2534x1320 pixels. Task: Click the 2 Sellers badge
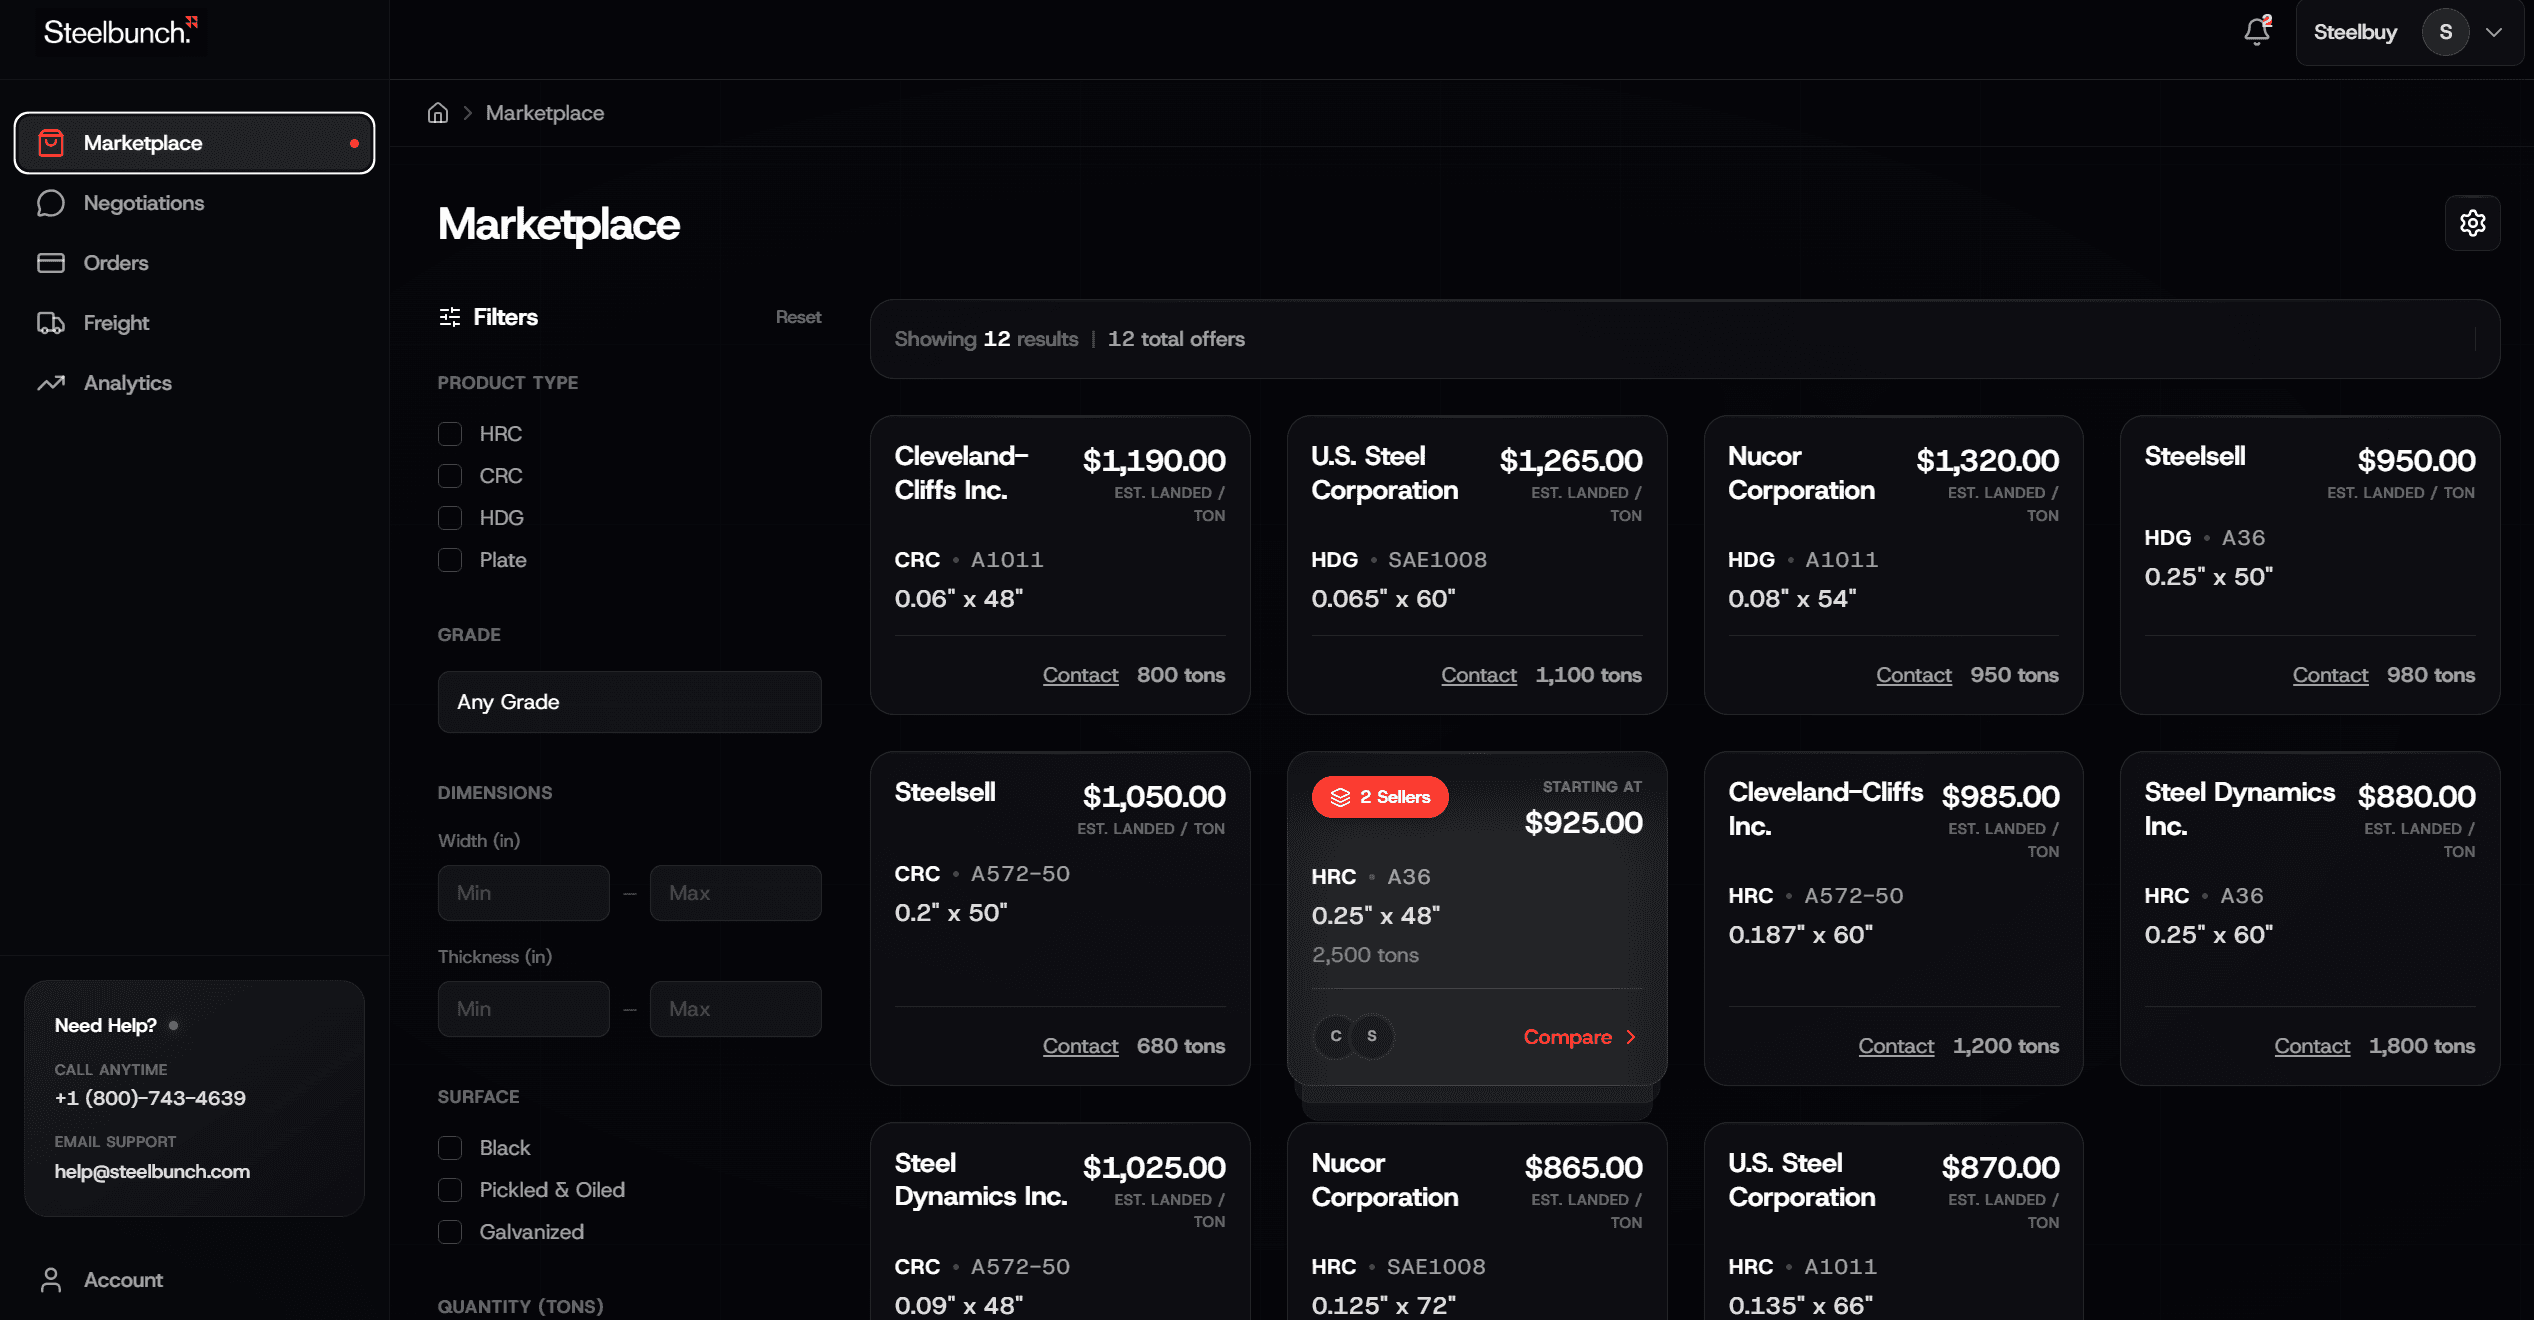[1379, 797]
